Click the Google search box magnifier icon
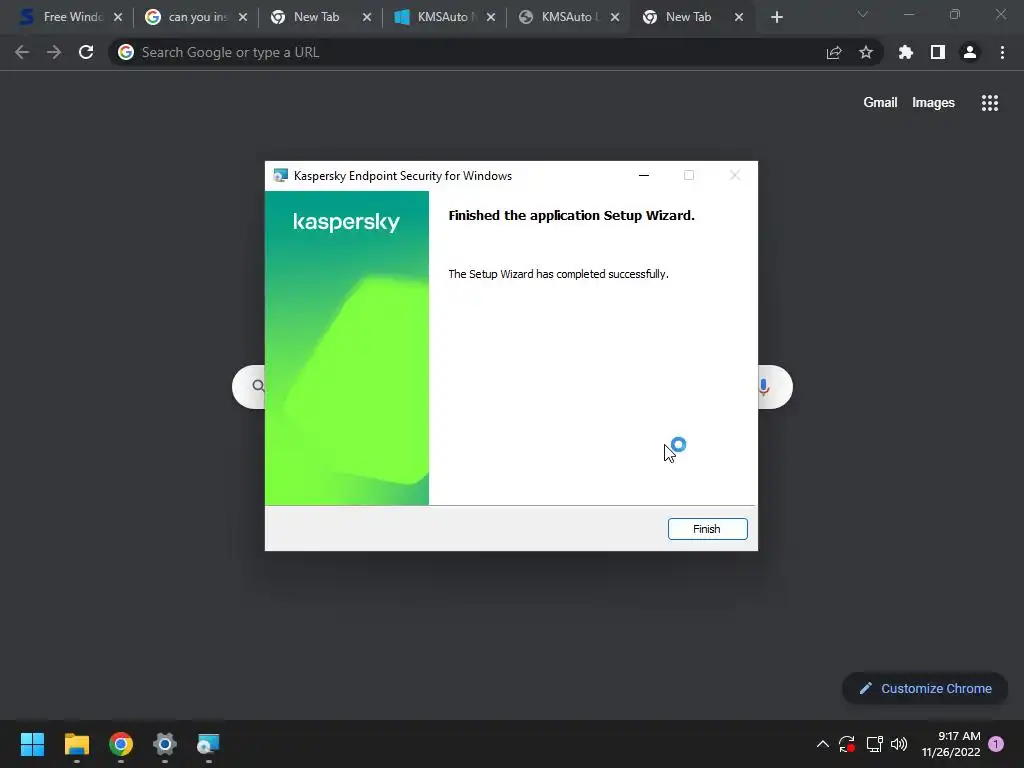The width and height of the screenshot is (1024, 768). [259, 386]
